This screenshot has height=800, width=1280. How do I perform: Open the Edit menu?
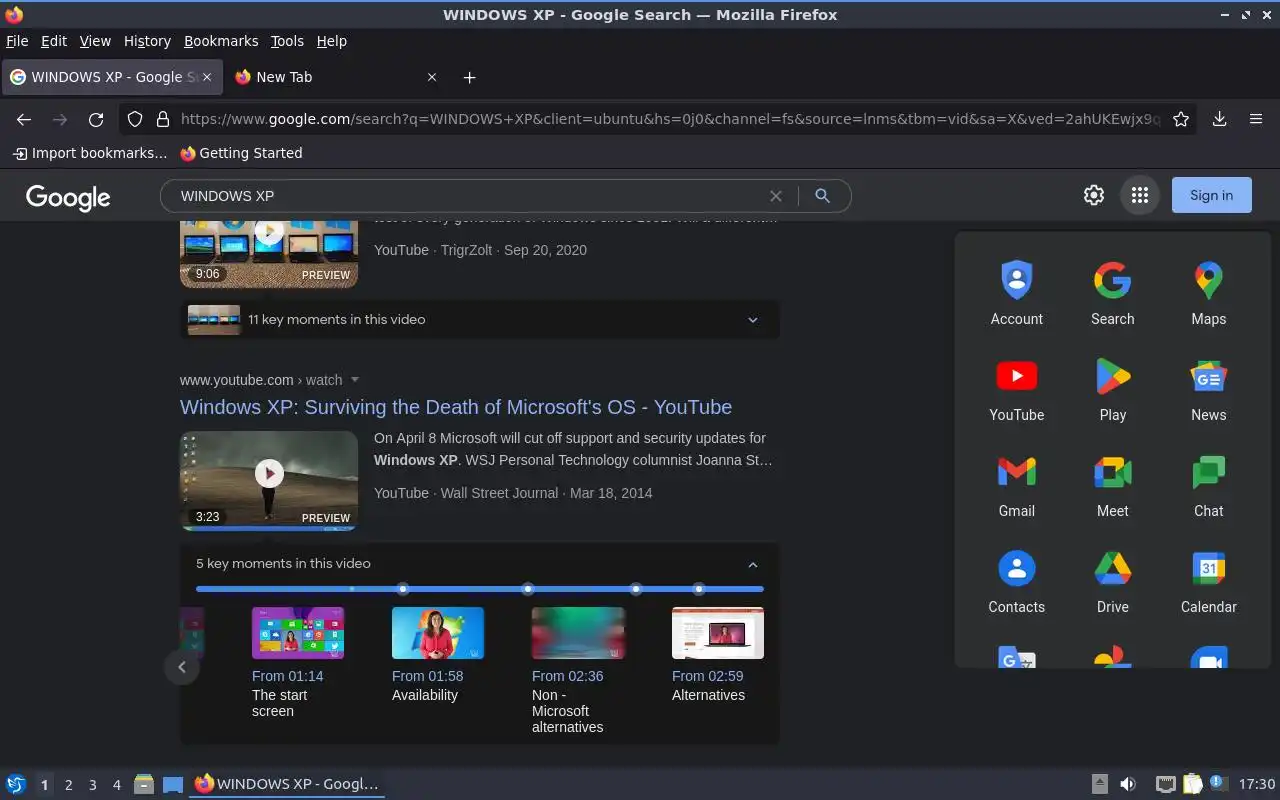(54, 41)
